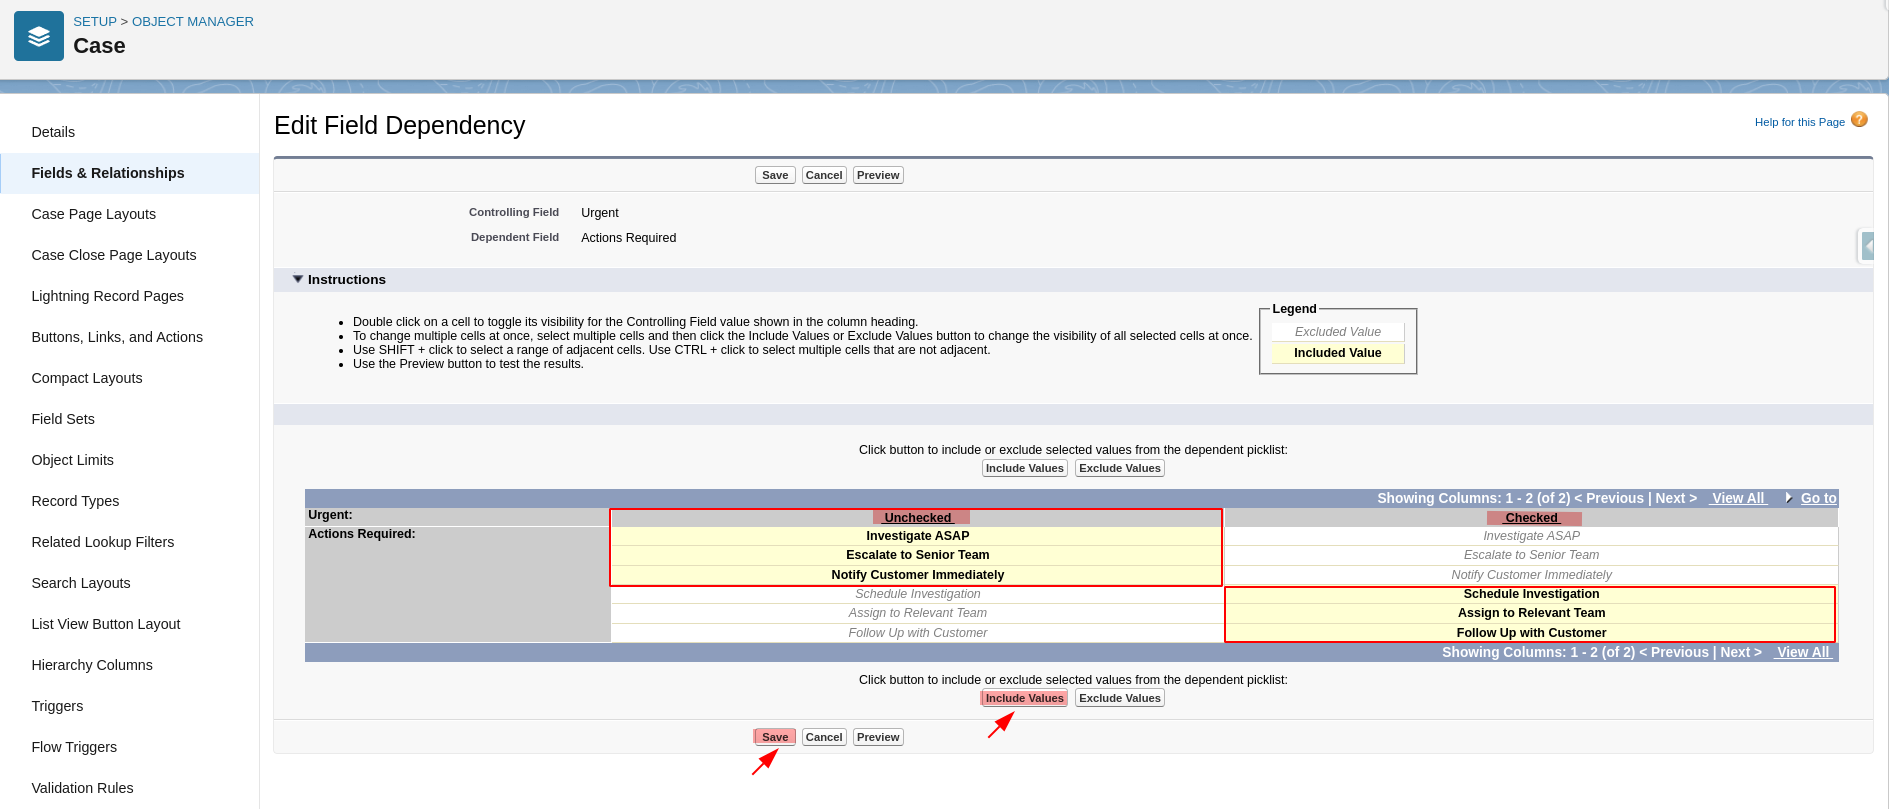Select Fields & Relationships in sidebar
Image resolution: width=1889 pixels, height=809 pixels.
108,173
